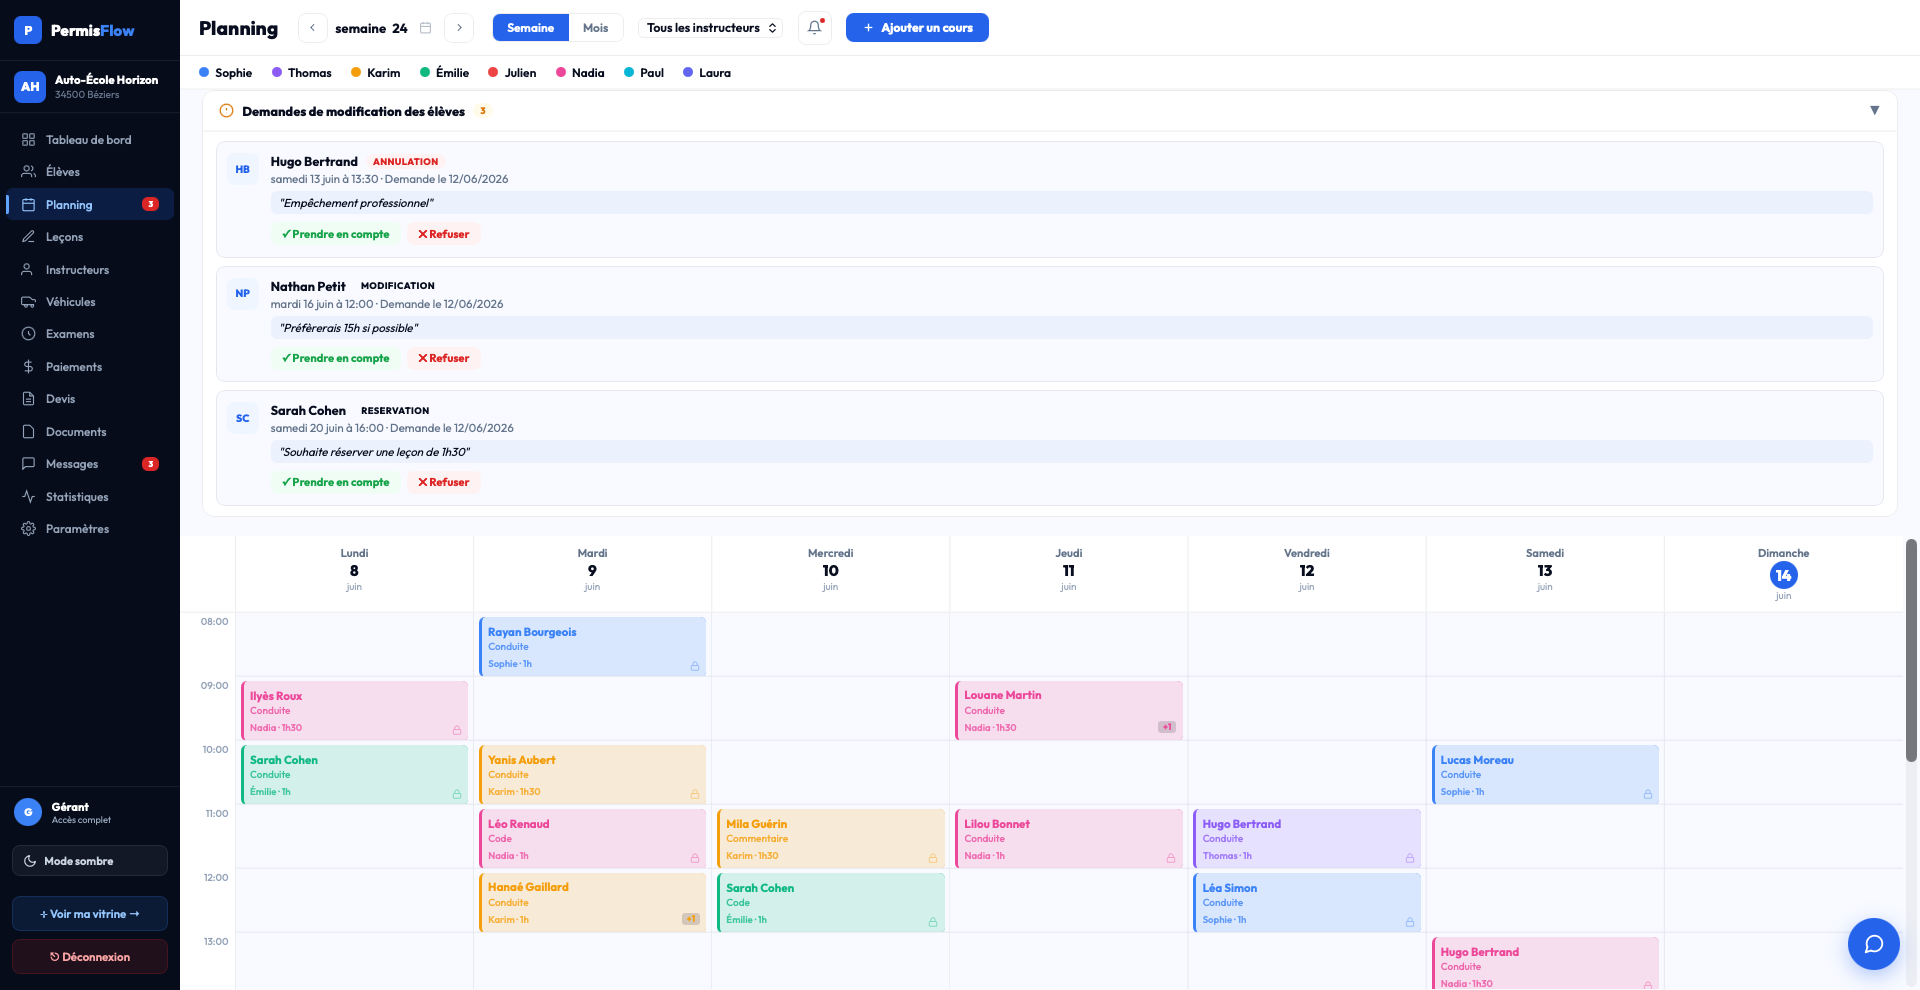Click the Leçons pencil icon
Image resolution: width=1920 pixels, height=990 pixels.
(28, 237)
